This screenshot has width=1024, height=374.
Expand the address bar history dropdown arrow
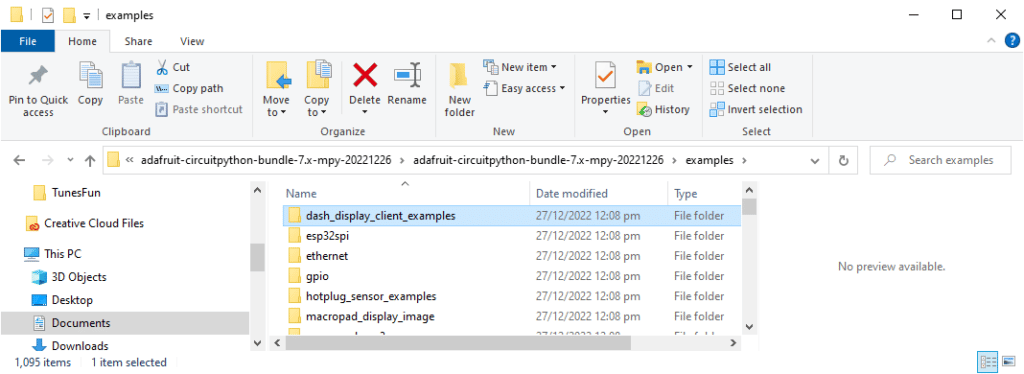tap(814, 160)
